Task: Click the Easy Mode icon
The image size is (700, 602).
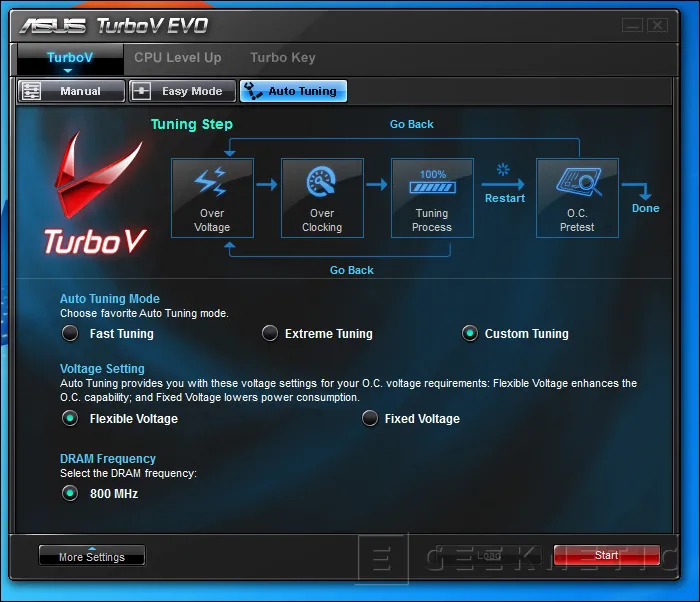Action: click(142, 91)
